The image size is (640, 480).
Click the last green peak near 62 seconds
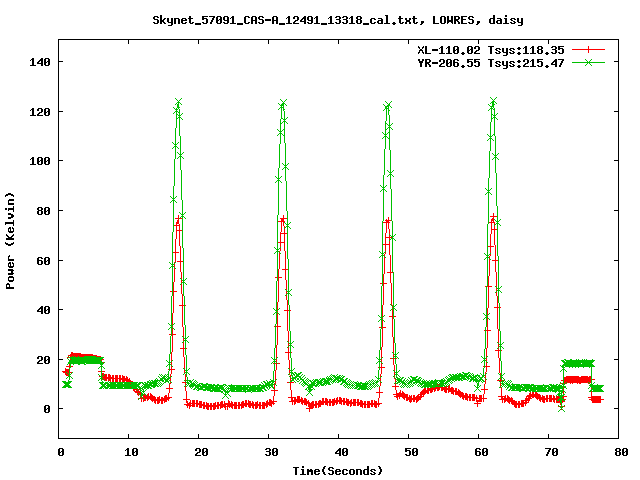pyautogui.click(x=493, y=101)
